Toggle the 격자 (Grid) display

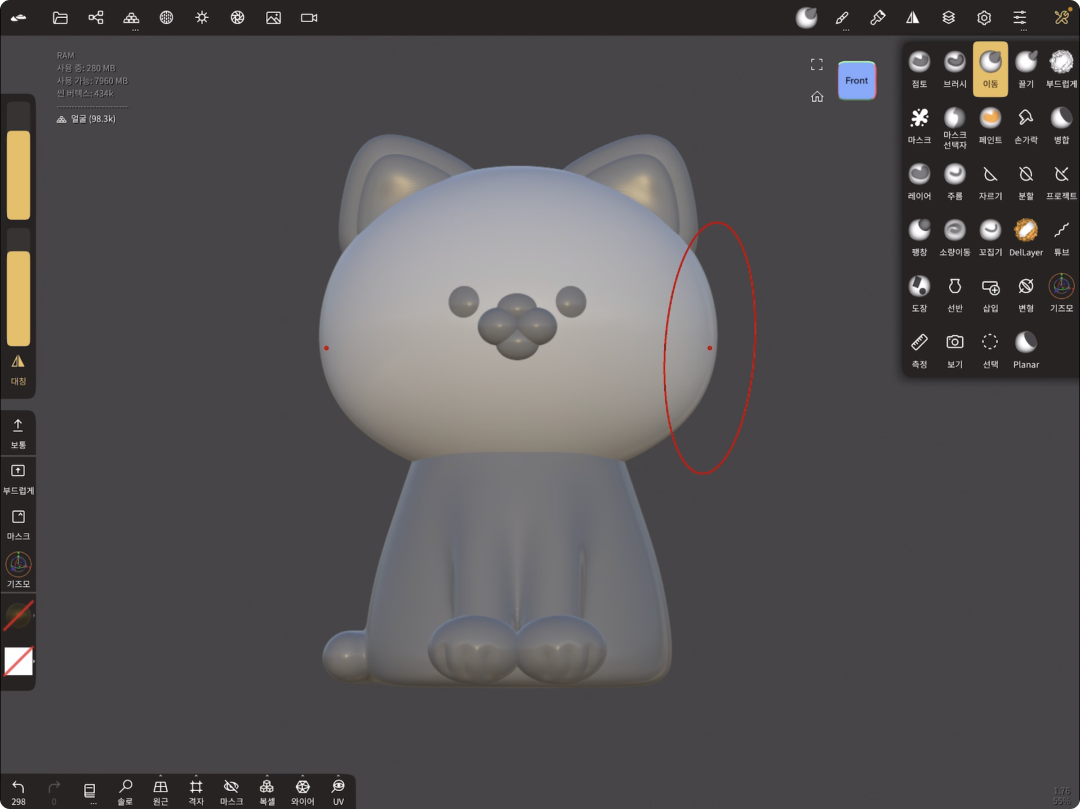(x=196, y=792)
